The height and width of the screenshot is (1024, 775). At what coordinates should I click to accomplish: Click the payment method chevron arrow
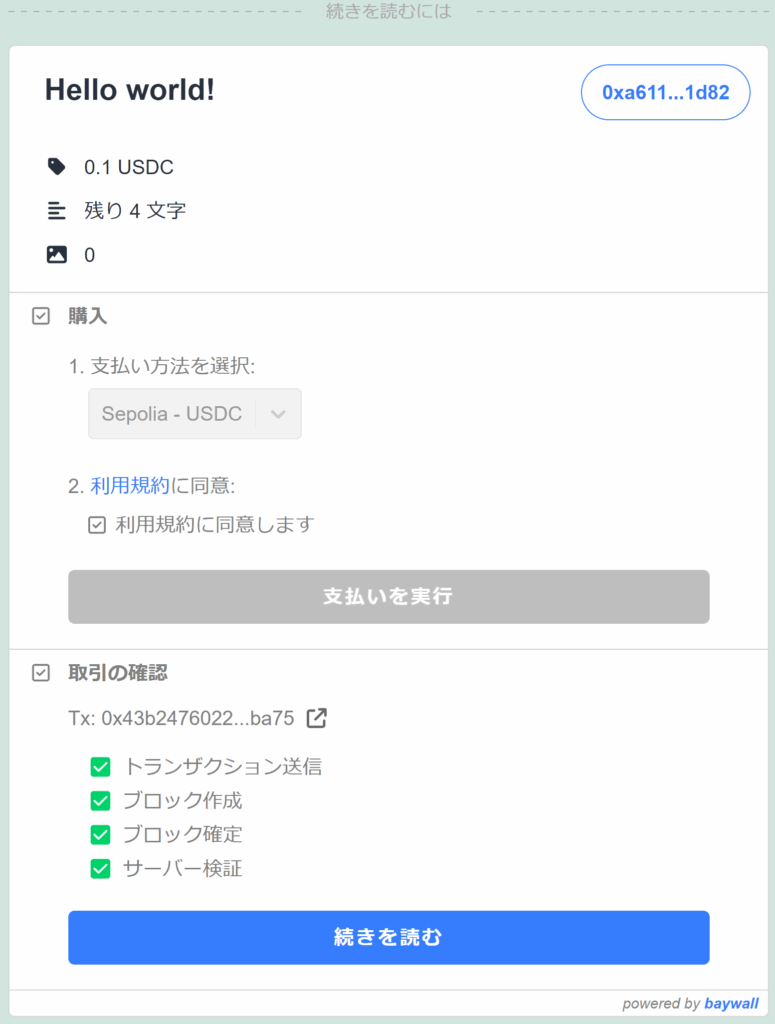279,414
